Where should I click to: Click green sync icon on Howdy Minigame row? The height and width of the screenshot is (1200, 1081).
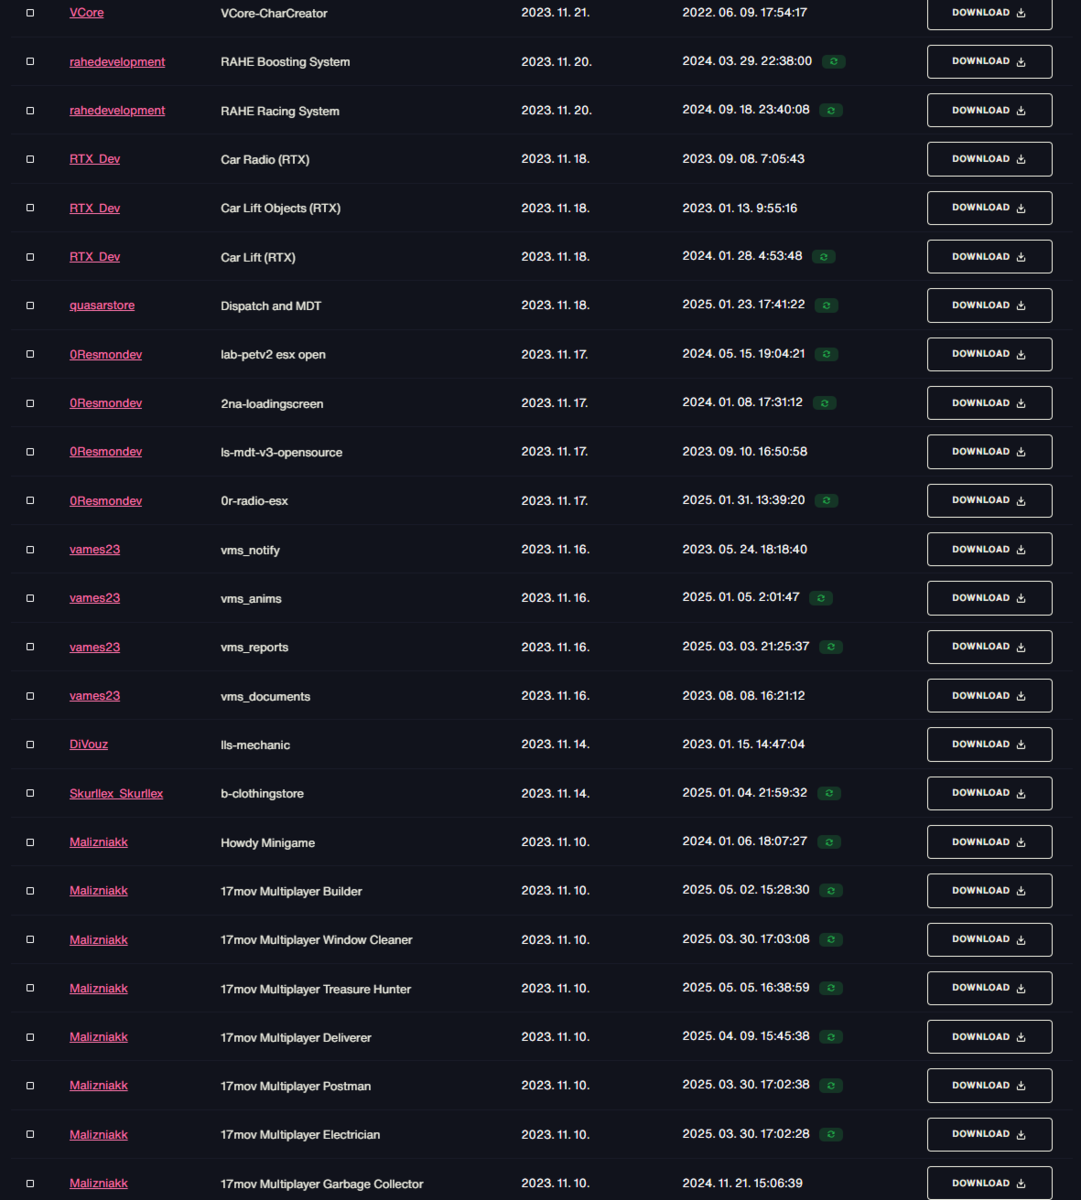click(829, 842)
